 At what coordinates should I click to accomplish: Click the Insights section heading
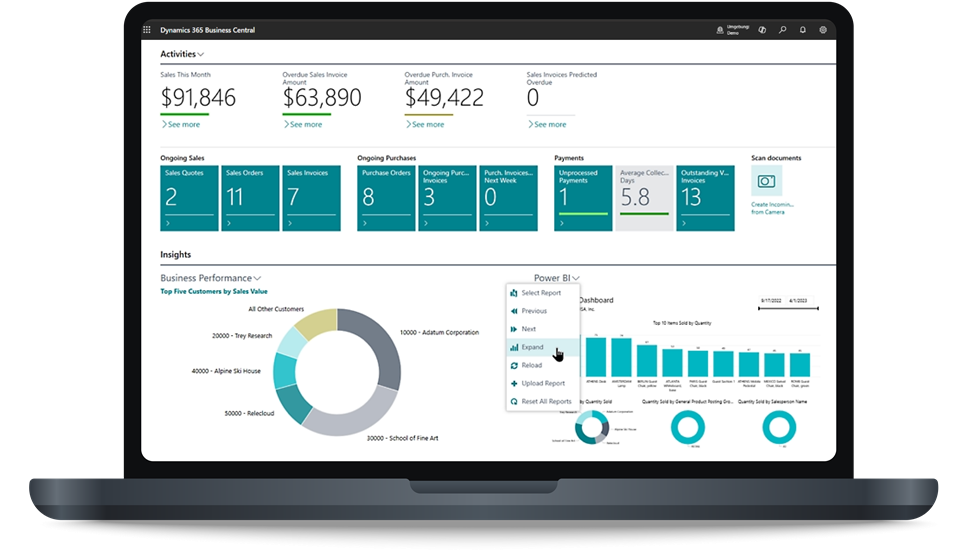coord(176,255)
